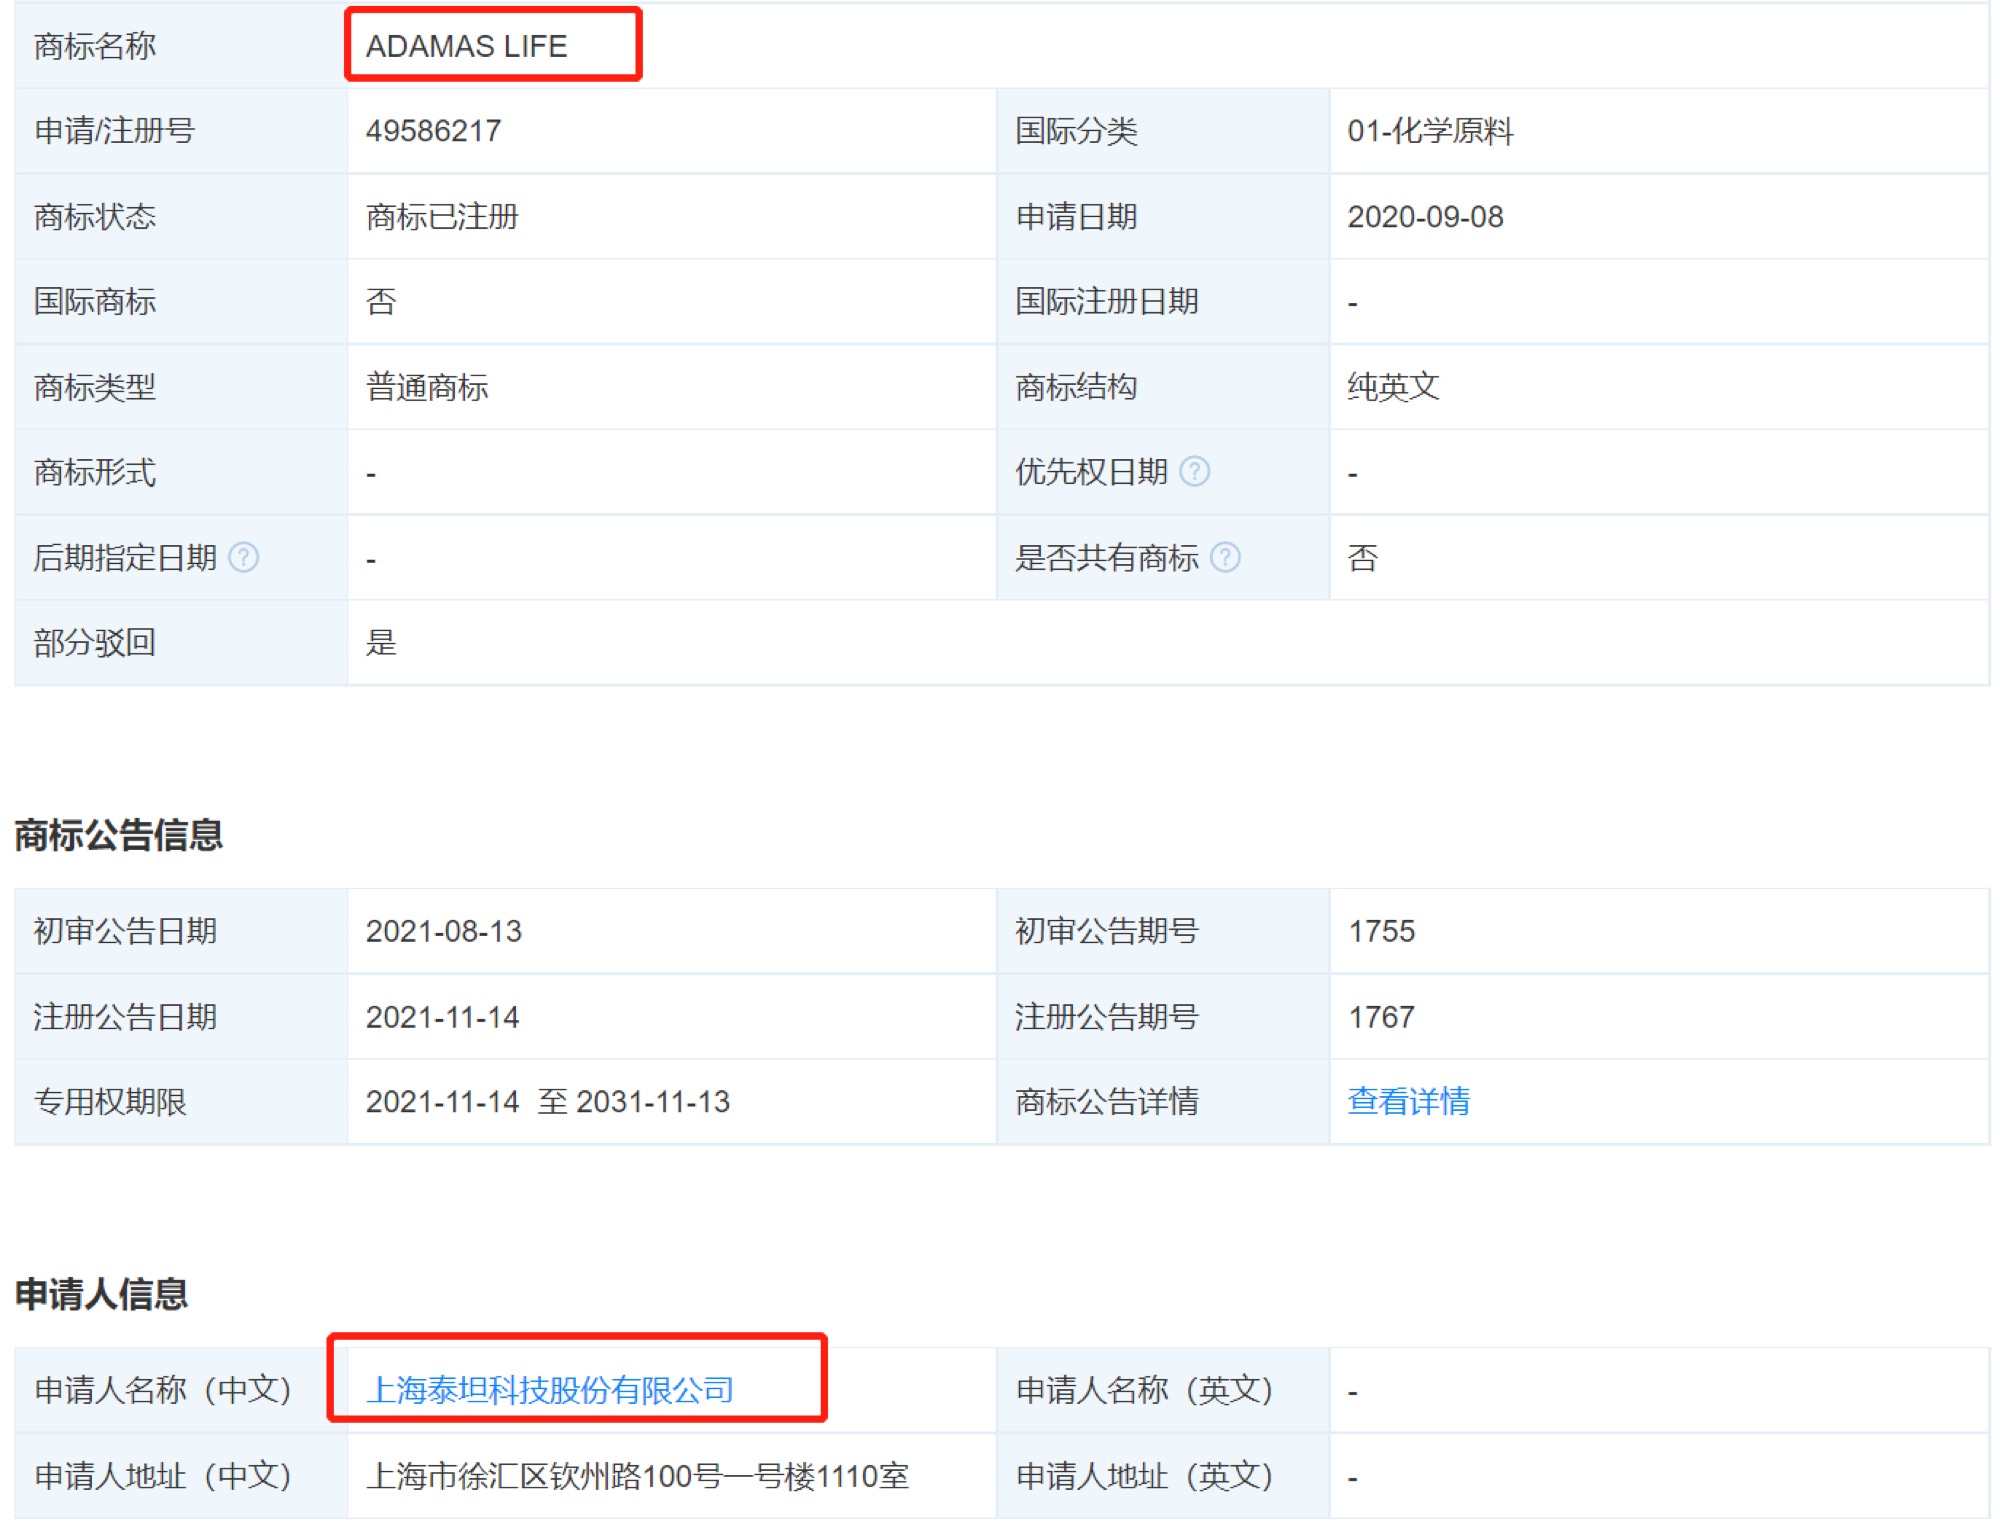The height and width of the screenshot is (1524, 2000).
Task: Select preliminary announcement issue 1755
Action: coord(1381,931)
